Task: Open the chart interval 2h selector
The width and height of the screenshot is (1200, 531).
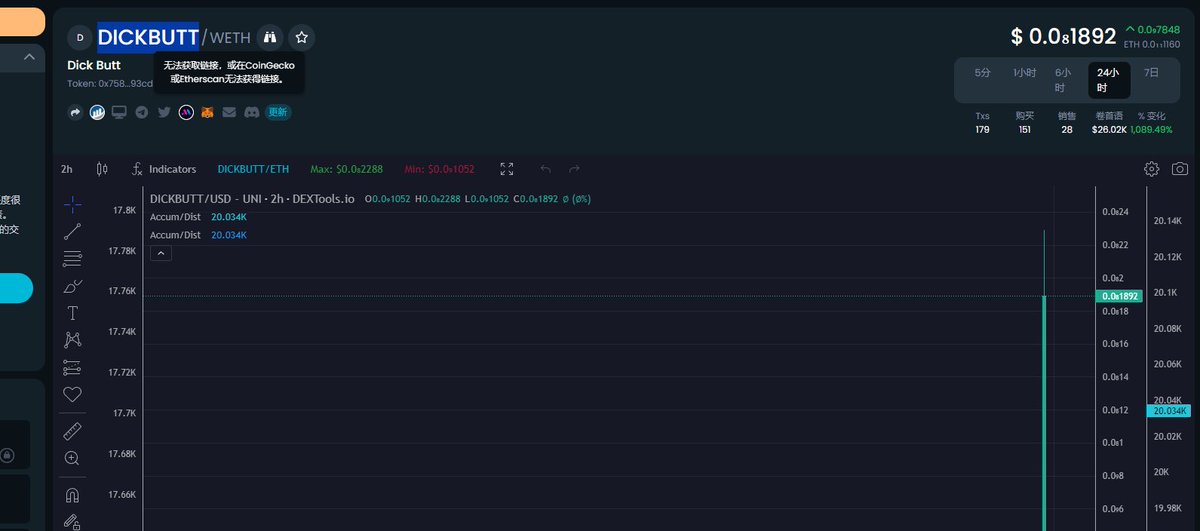Action: click(x=66, y=169)
